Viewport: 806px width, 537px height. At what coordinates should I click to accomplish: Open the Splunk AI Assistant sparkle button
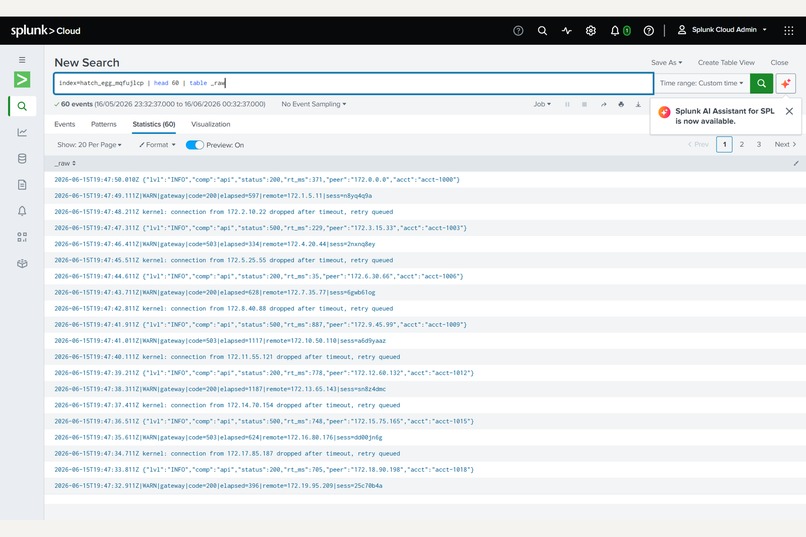click(785, 83)
